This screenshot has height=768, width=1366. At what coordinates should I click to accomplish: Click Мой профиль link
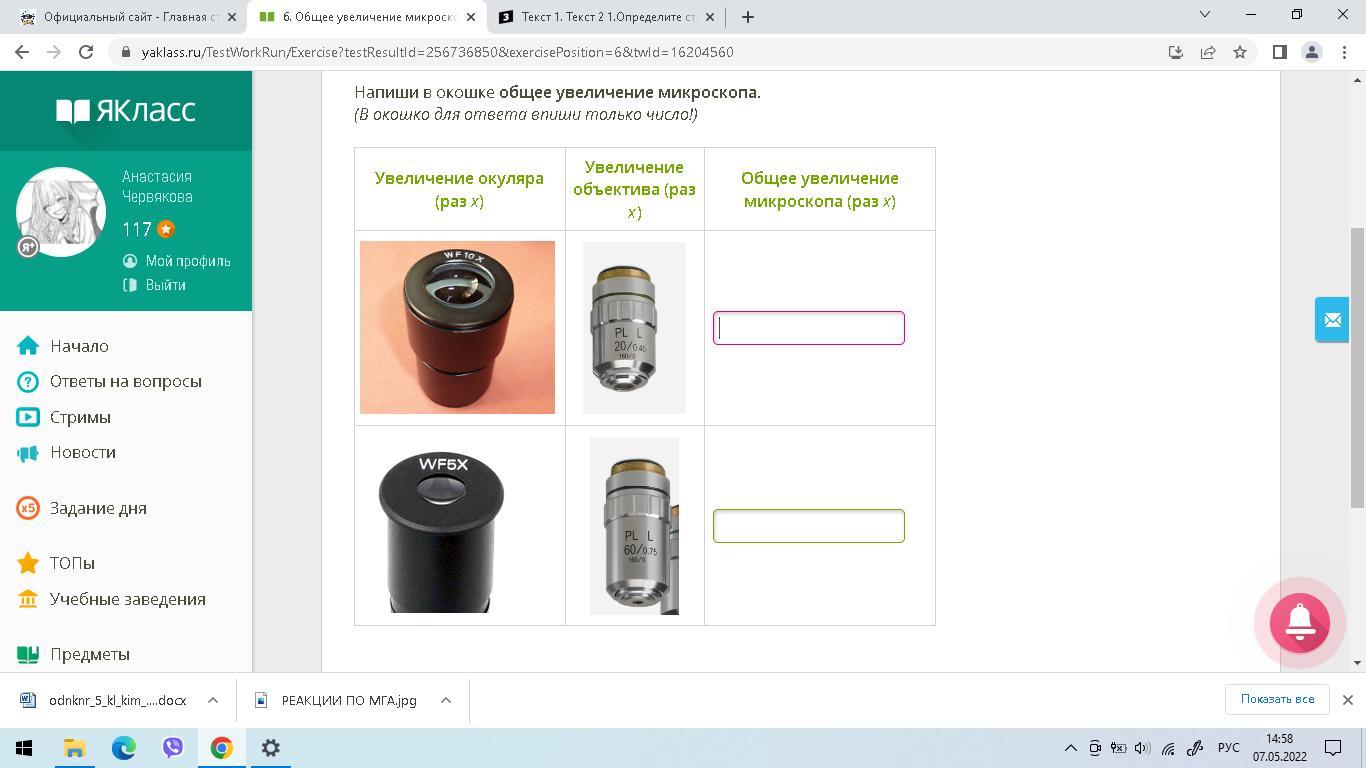tap(187, 261)
